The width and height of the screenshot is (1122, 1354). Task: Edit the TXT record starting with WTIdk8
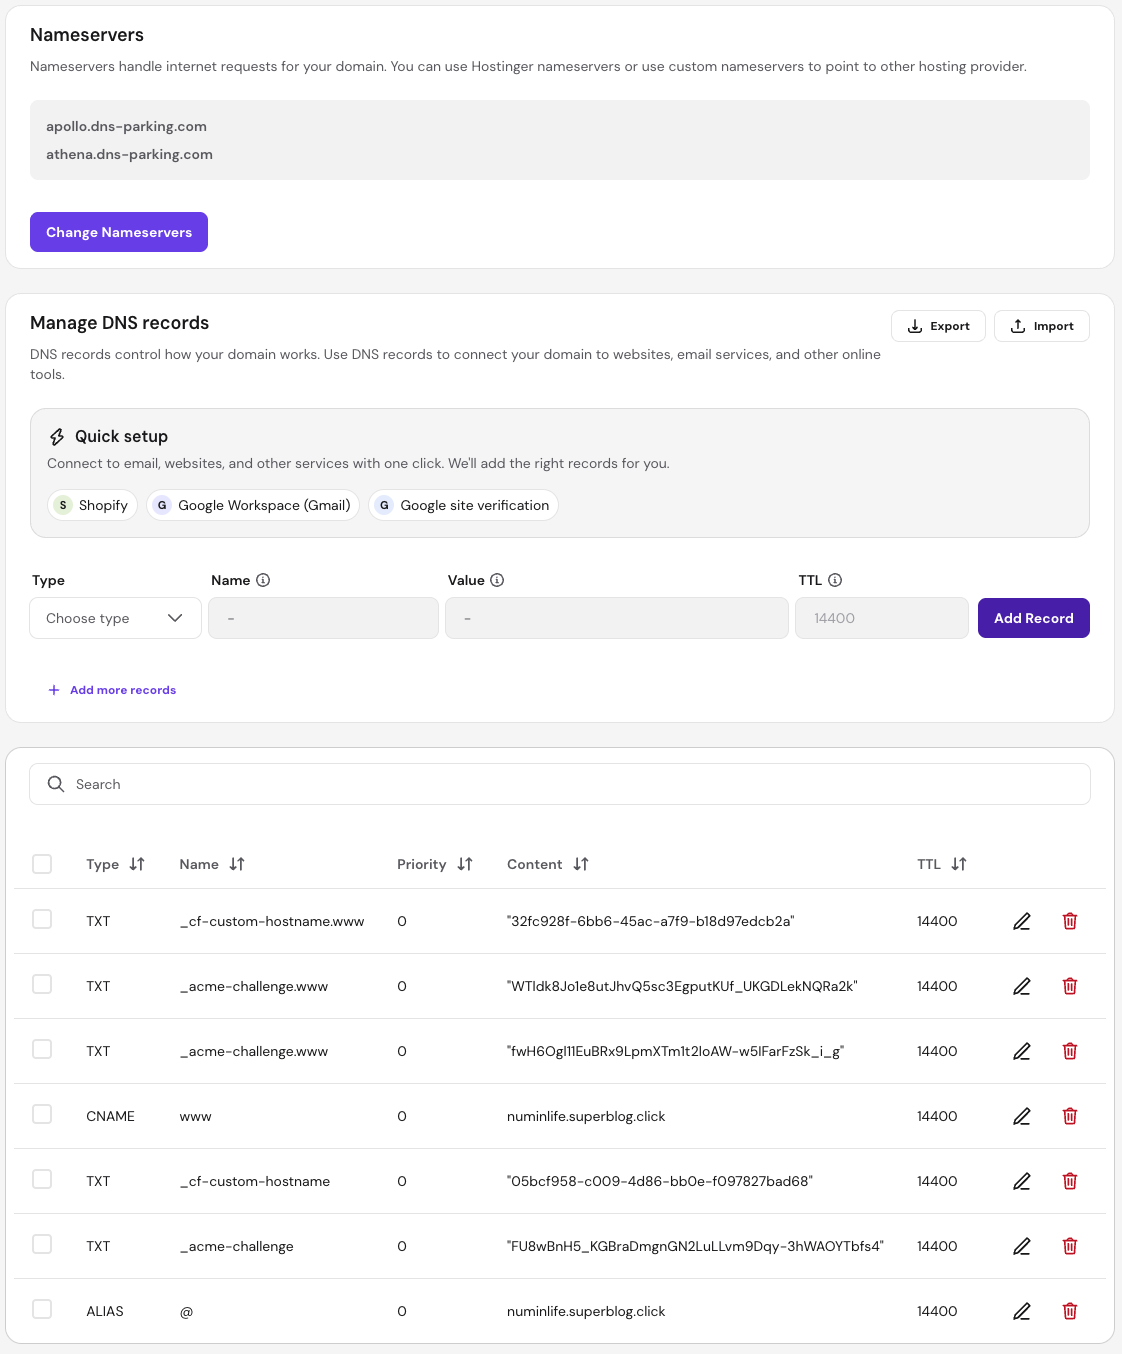click(1021, 986)
